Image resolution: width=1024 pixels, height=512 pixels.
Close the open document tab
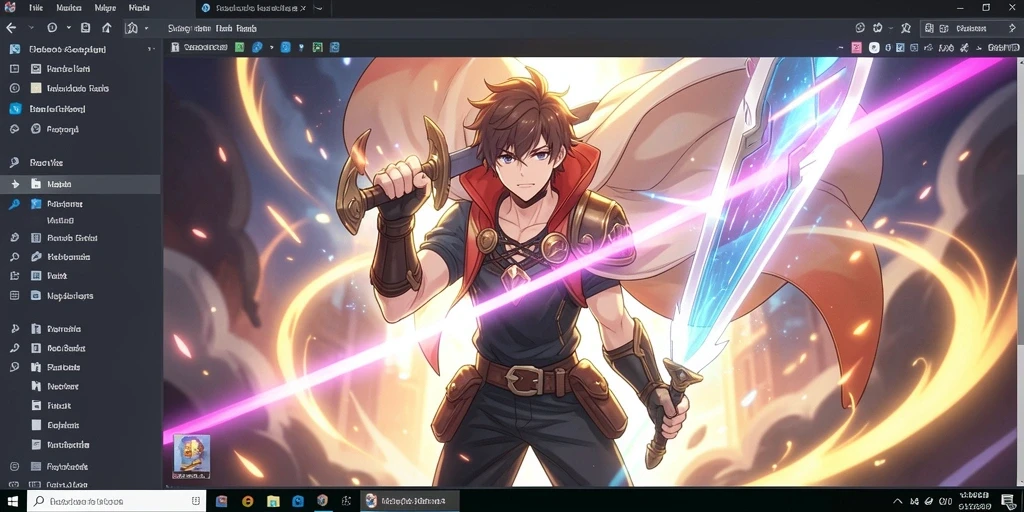(x=302, y=8)
